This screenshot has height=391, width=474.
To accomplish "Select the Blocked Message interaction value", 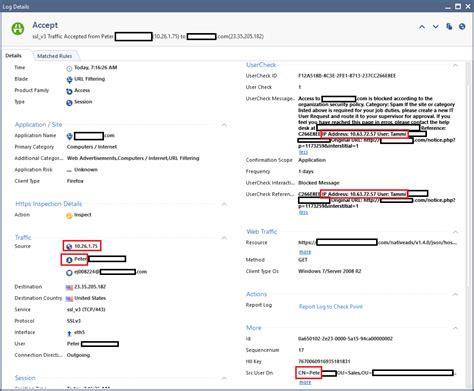I will pos(319,183).
